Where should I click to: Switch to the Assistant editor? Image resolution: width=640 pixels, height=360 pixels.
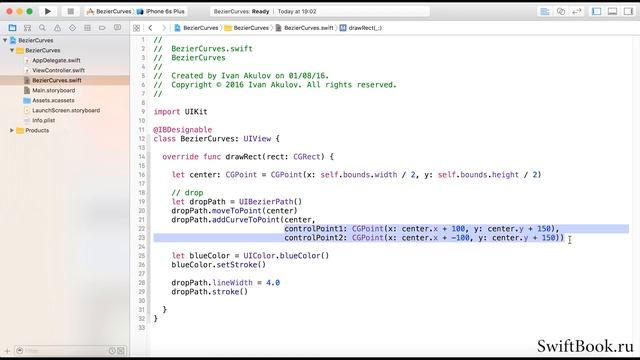[x=561, y=11]
